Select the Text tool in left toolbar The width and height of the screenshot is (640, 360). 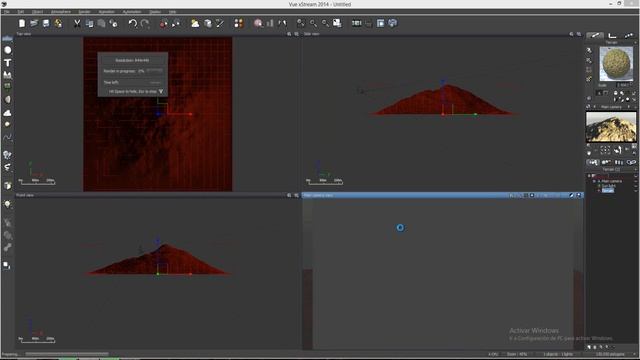[x=7, y=62]
